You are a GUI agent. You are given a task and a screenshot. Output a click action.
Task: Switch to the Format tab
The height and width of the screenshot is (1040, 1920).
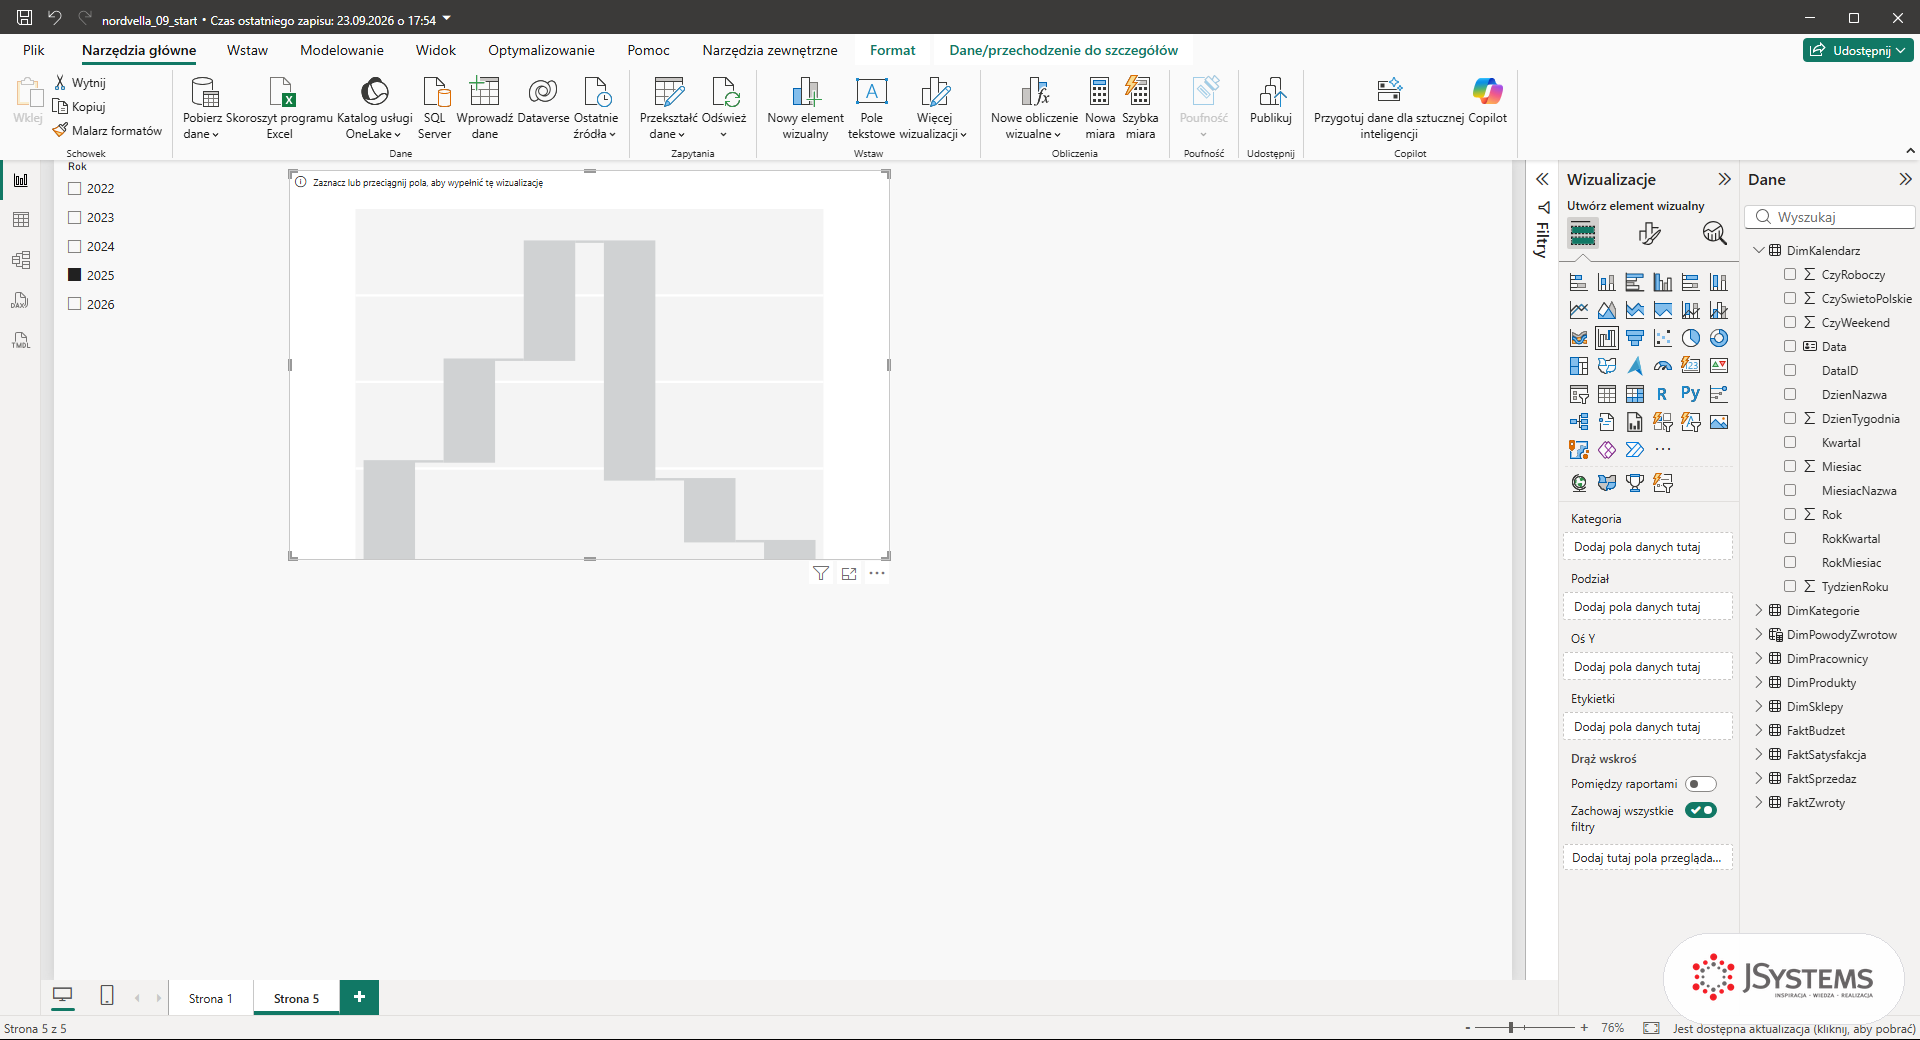click(x=892, y=50)
